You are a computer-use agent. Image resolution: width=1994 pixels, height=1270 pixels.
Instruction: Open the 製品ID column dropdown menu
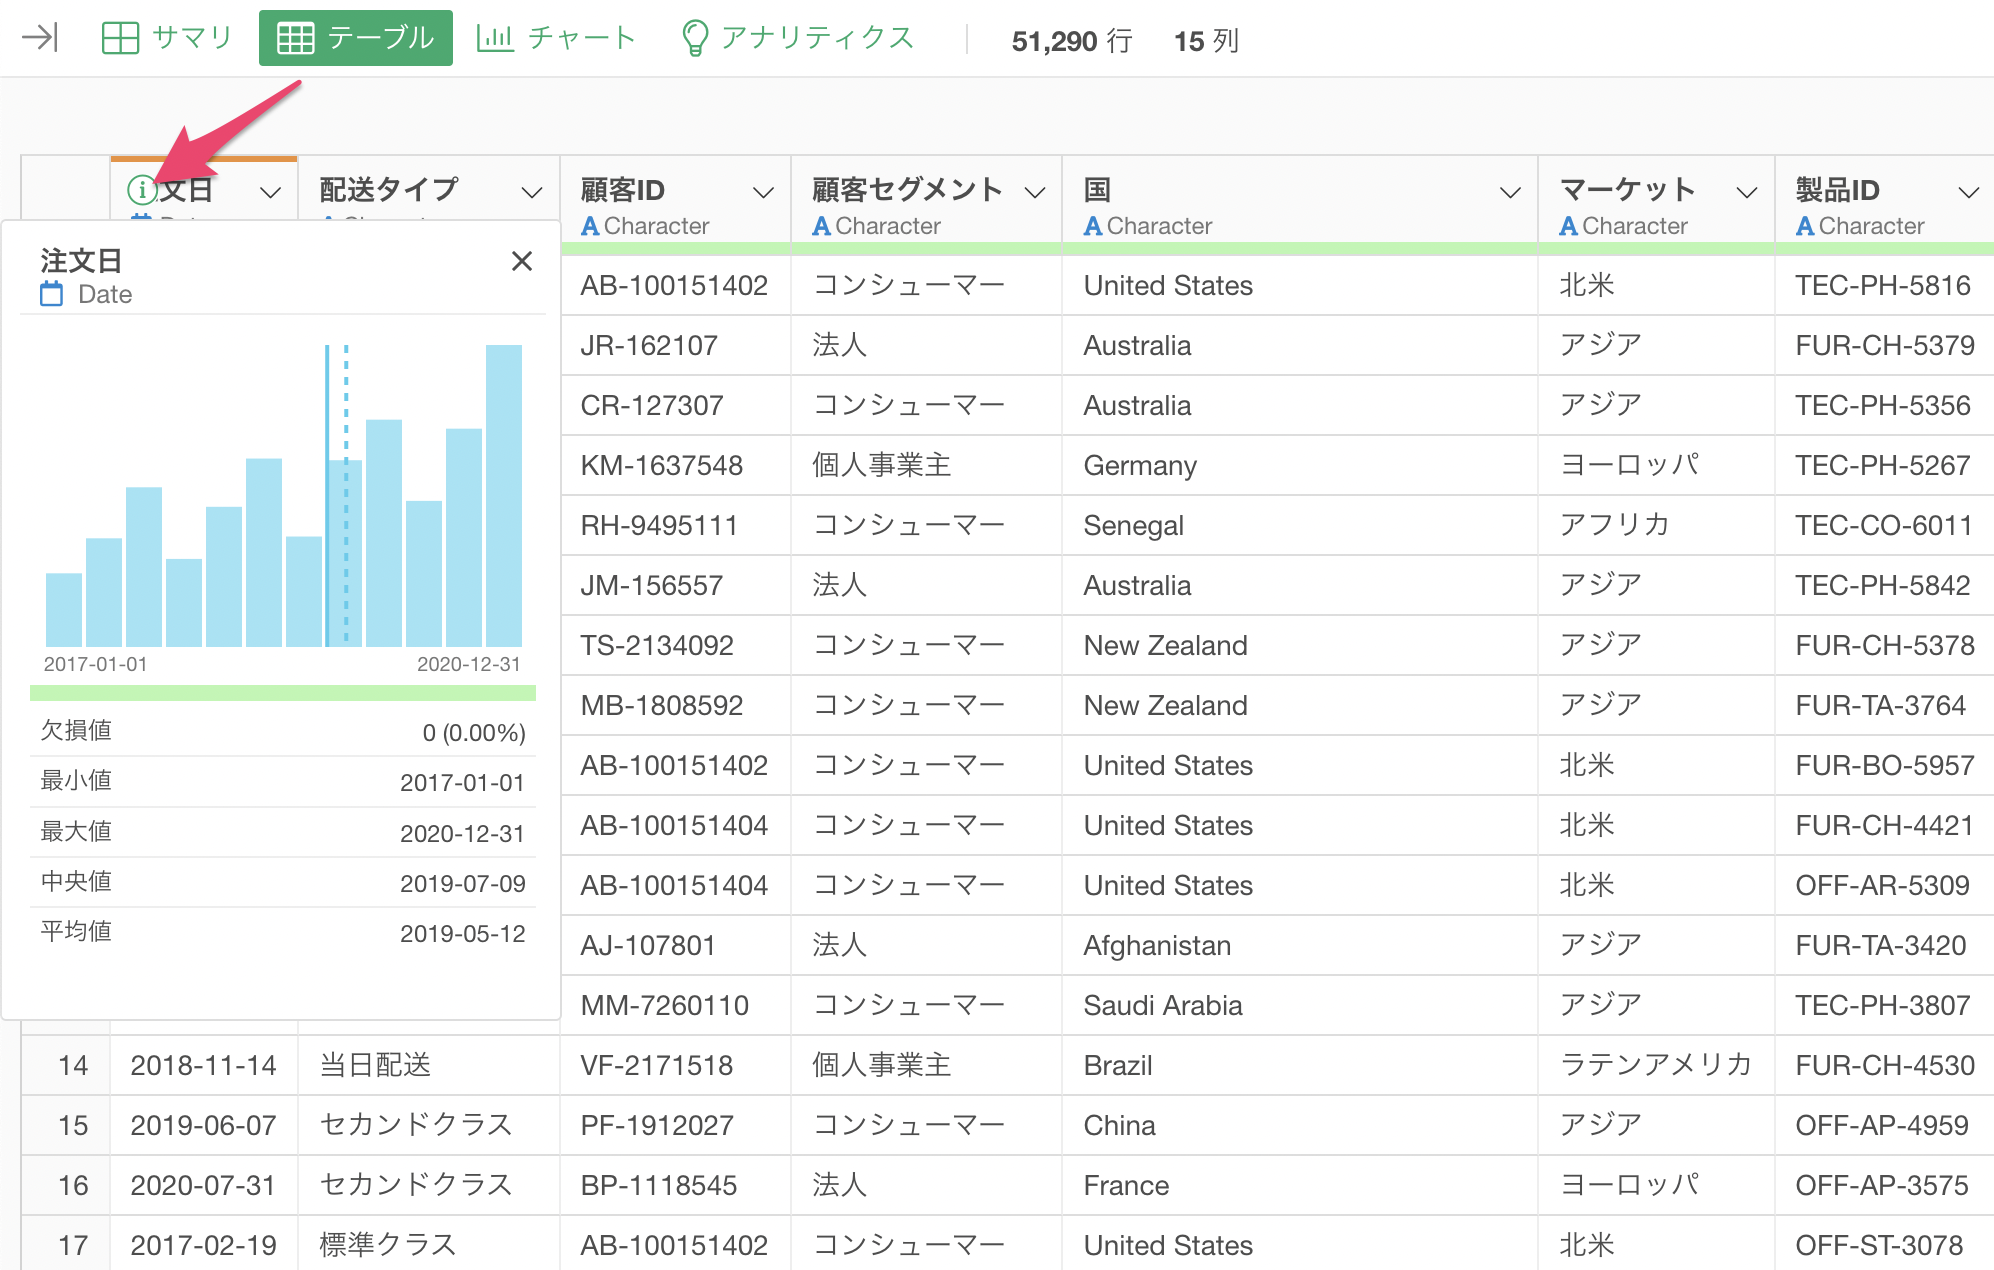pos(1969,192)
